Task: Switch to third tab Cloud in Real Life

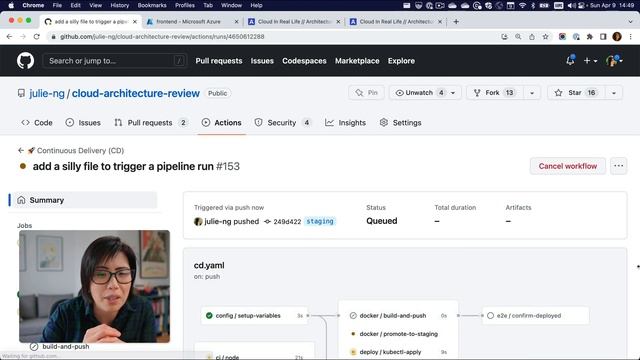Action: point(294,22)
